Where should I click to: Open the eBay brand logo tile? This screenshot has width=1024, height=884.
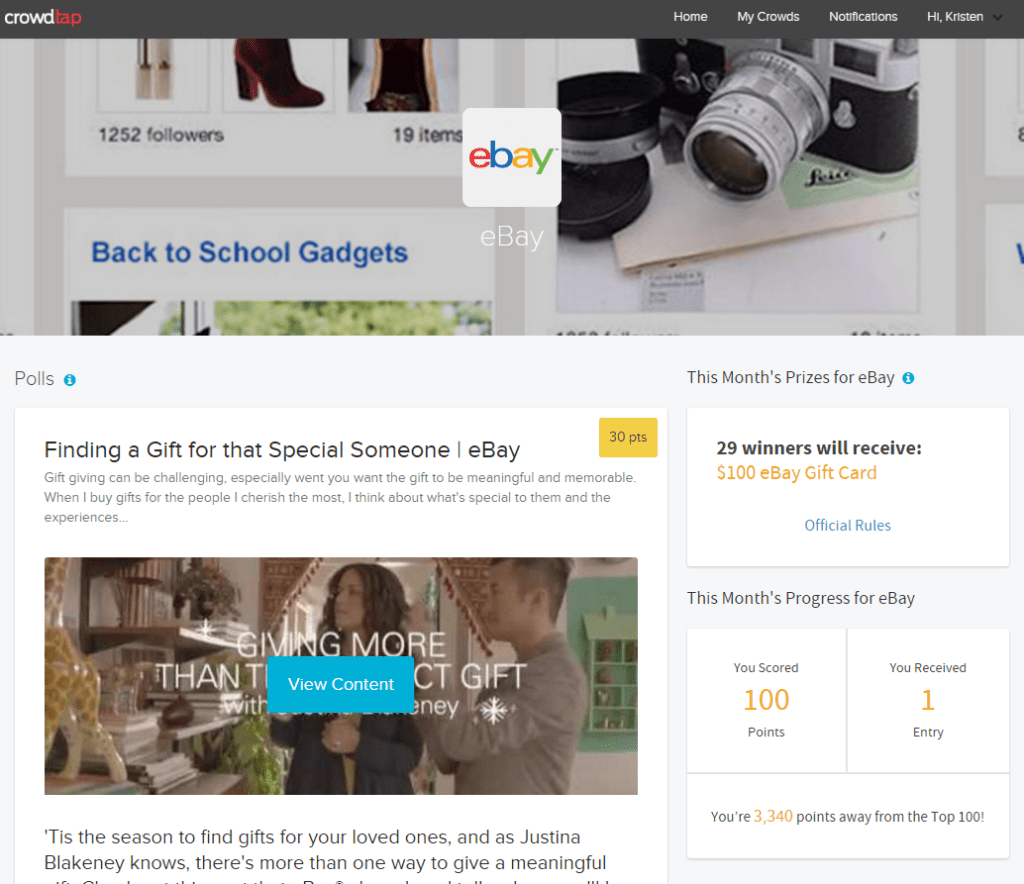pyautogui.click(x=511, y=157)
